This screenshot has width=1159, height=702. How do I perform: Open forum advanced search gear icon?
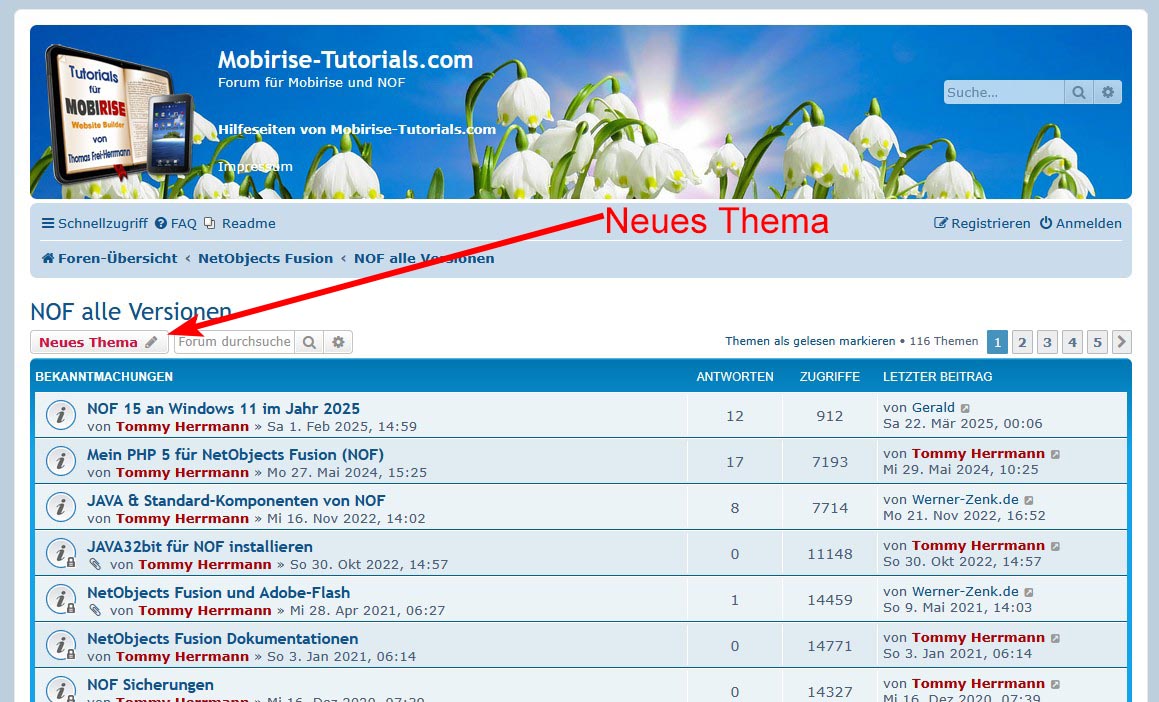pyautogui.click(x=339, y=342)
